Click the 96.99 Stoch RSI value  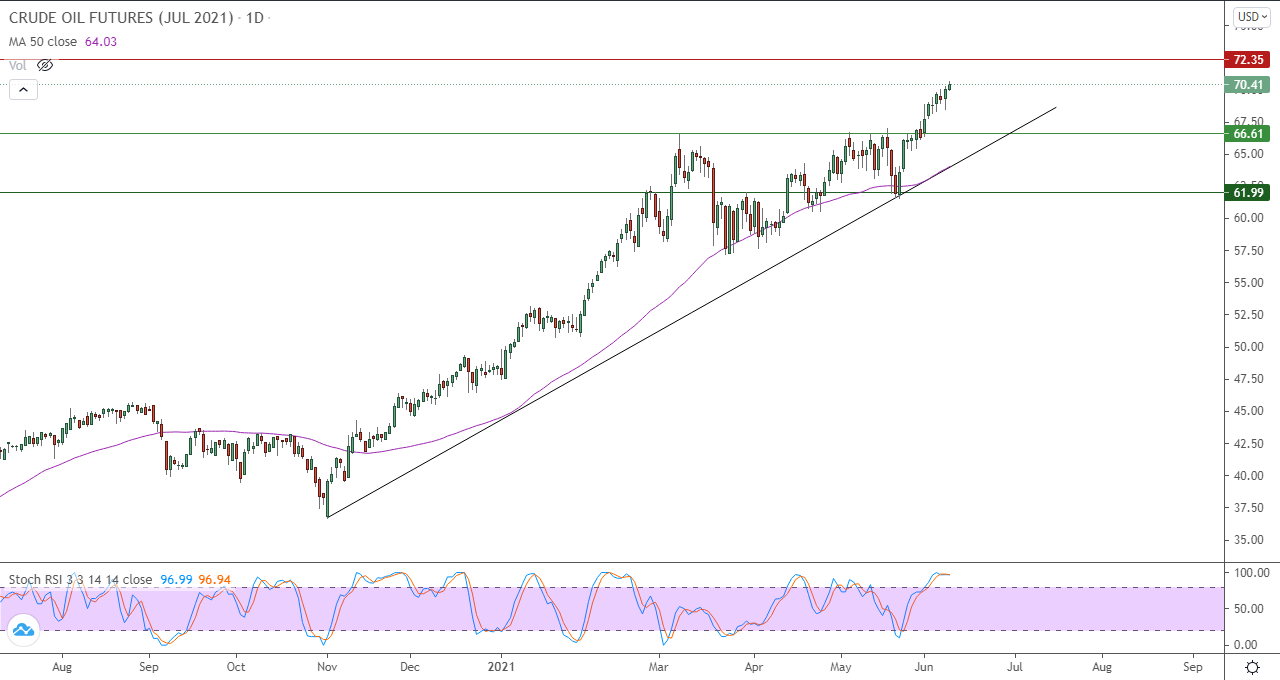coord(176,579)
